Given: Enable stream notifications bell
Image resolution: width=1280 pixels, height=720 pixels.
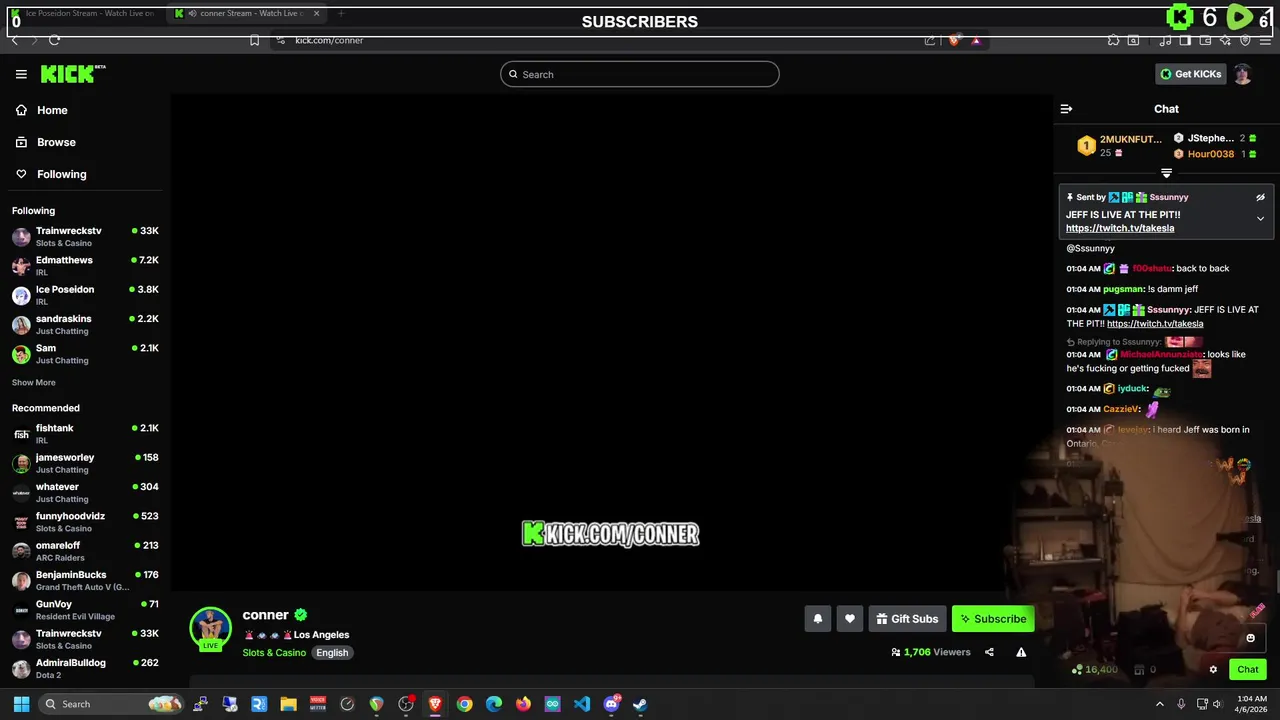Looking at the screenshot, I should (817, 619).
